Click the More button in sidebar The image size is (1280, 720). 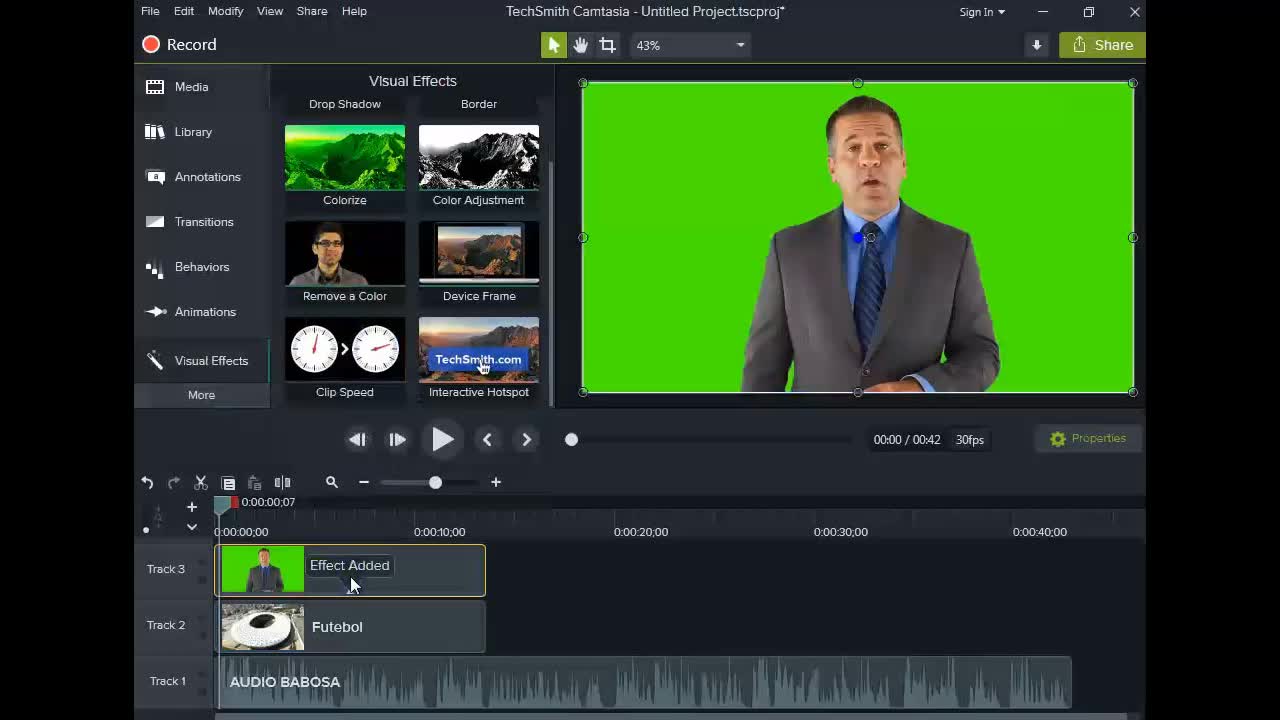pyautogui.click(x=202, y=395)
